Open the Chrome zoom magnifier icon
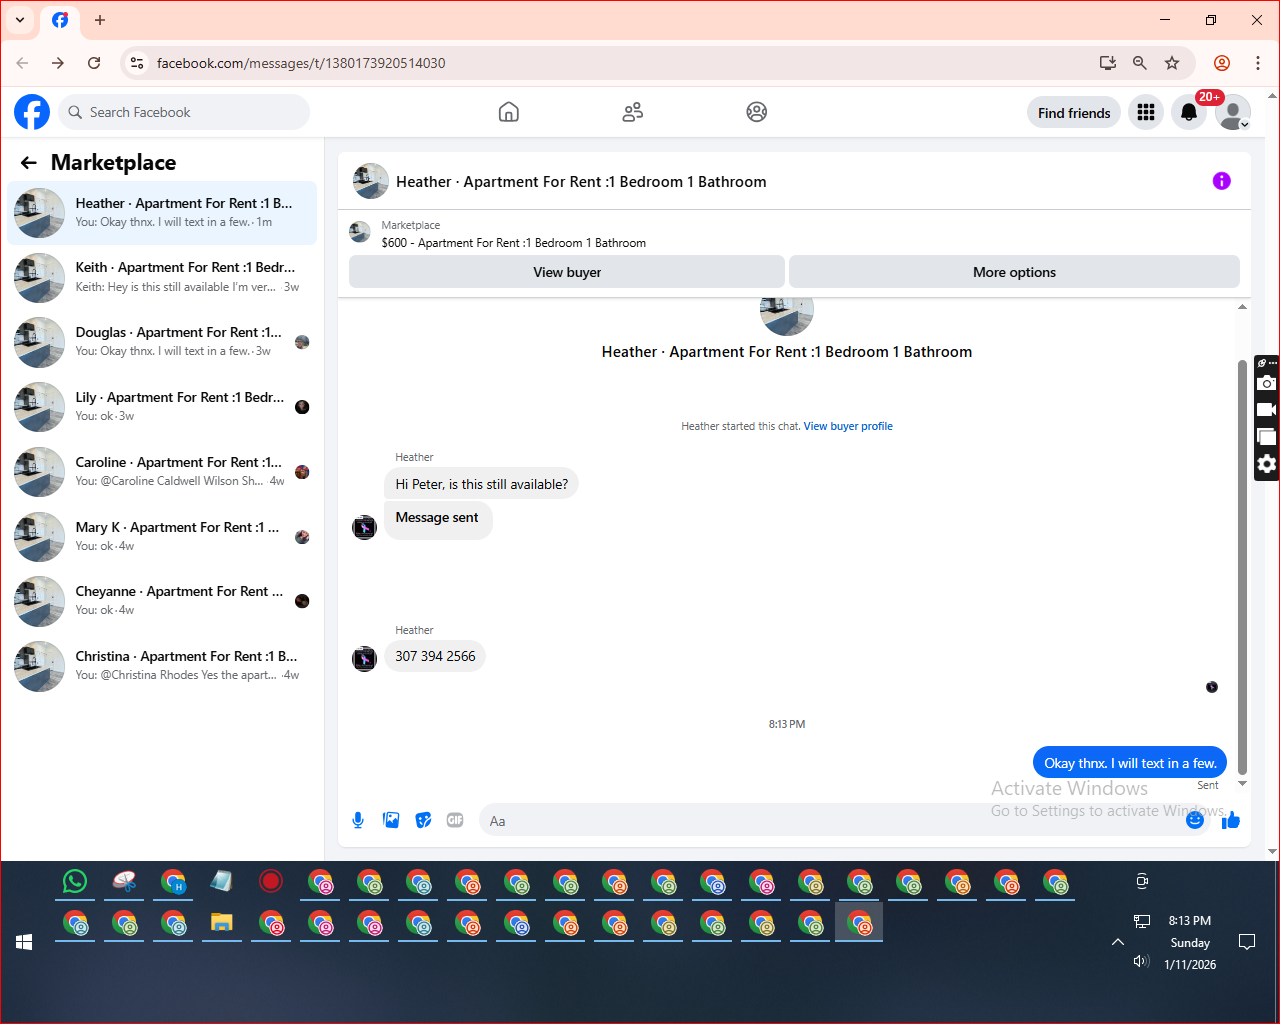 [x=1140, y=63]
